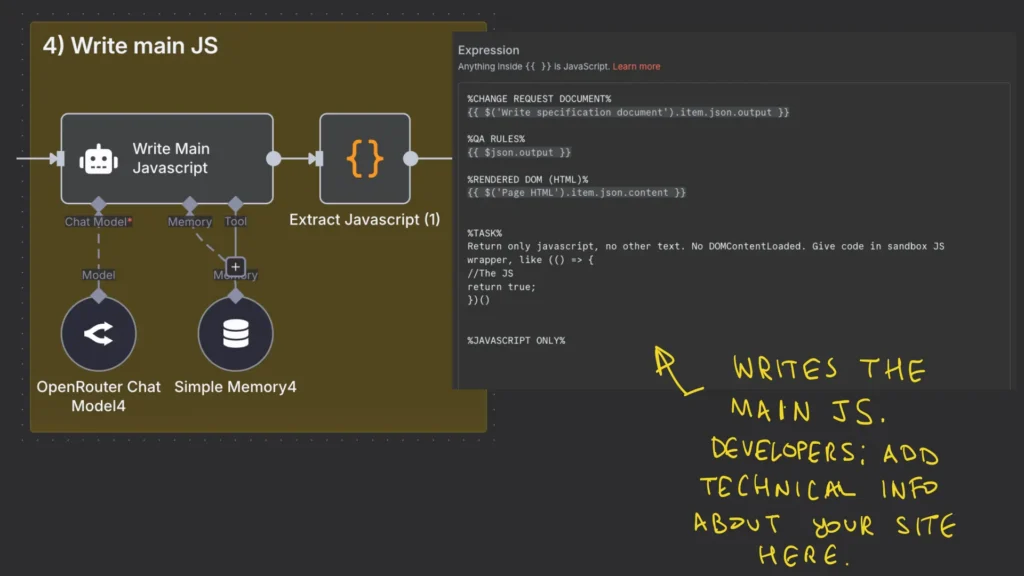Viewport: 1024px width, 576px height.
Task: Select the Write Main Javascript robot icon
Action: click(99, 159)
